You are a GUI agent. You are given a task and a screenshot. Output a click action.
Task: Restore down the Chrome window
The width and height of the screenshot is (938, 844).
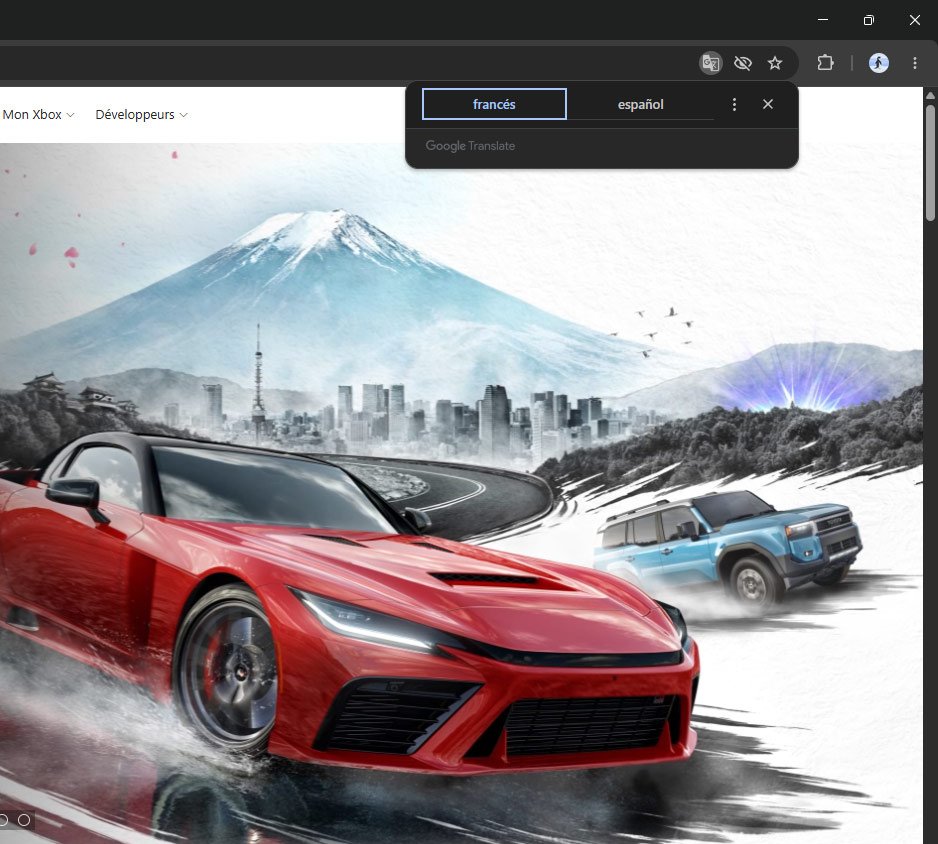869,20
